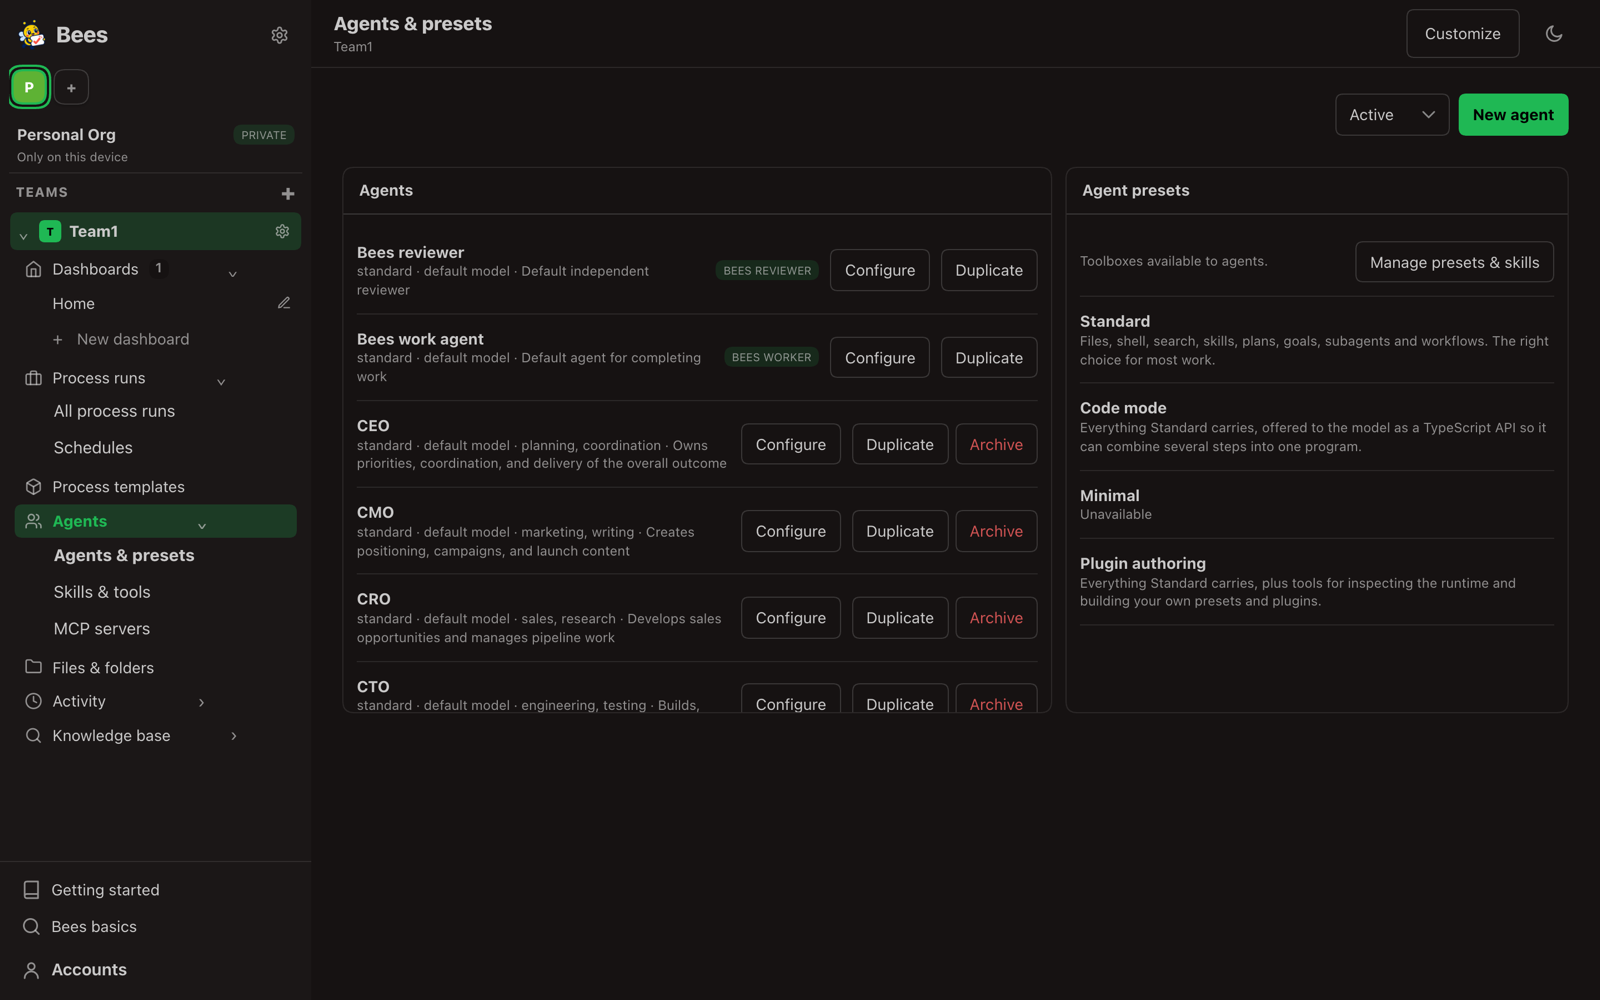Collapse the Process runs section chevron
This screenshot has width=1600, height=1000.
[221, 381]
